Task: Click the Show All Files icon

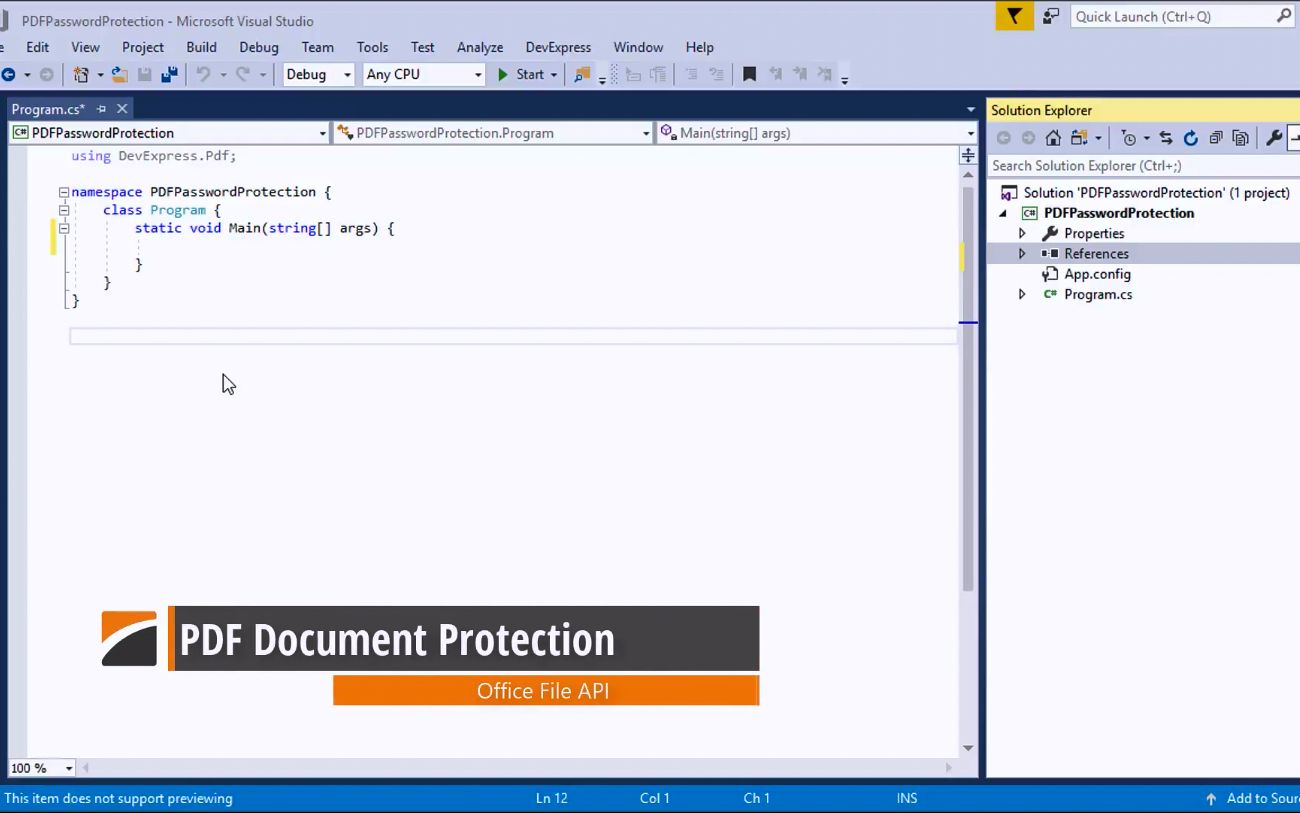Action: point(1241,139)
